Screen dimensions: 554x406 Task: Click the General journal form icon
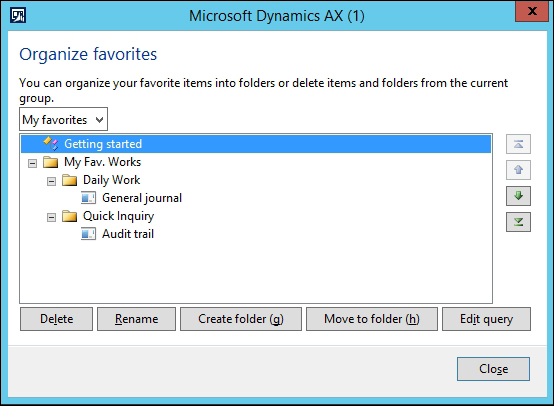pyautogui.click(x=88, y=198)
